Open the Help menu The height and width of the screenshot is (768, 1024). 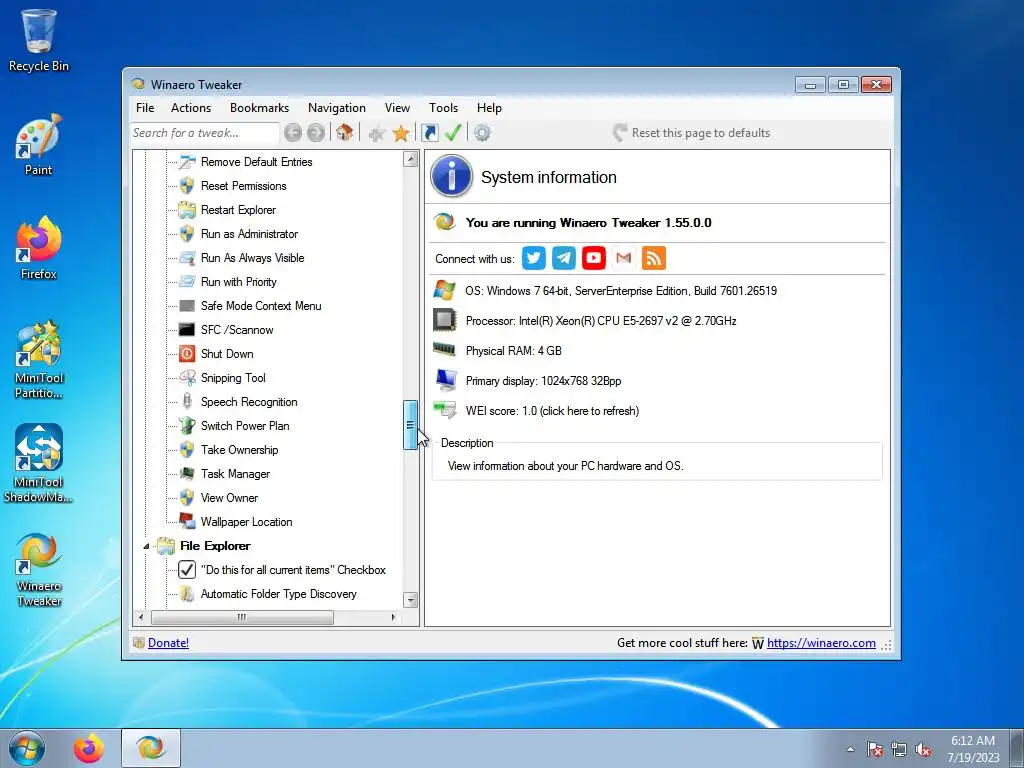pos(489,108)
